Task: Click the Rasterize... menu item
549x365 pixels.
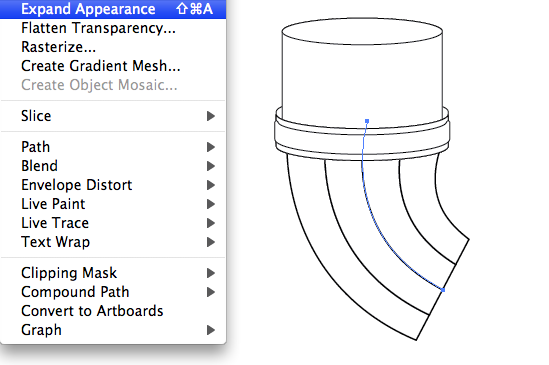Action: pyautogui.click(x=113, y=47)
